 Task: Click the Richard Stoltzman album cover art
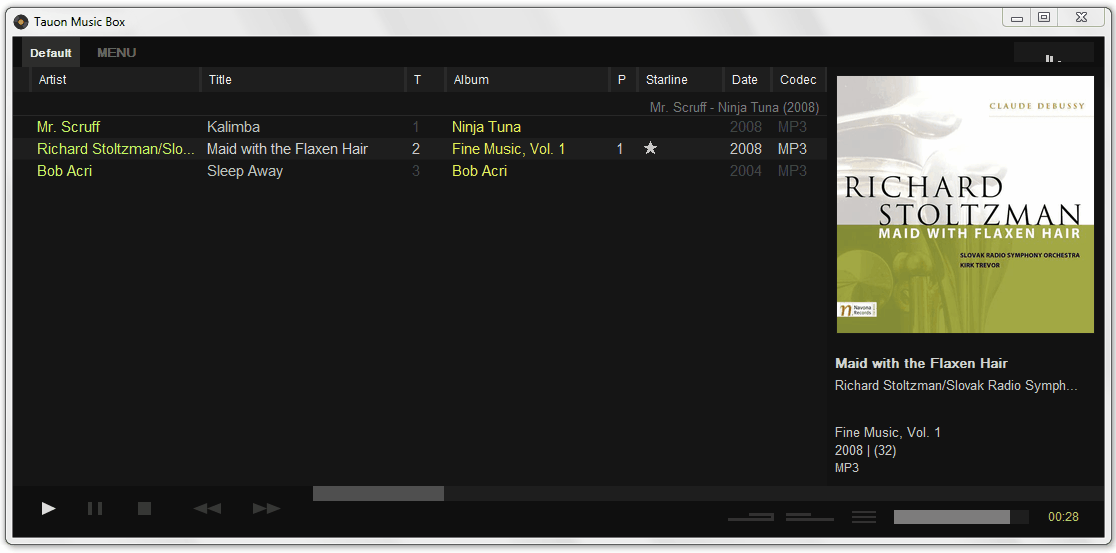coord(965,204)
